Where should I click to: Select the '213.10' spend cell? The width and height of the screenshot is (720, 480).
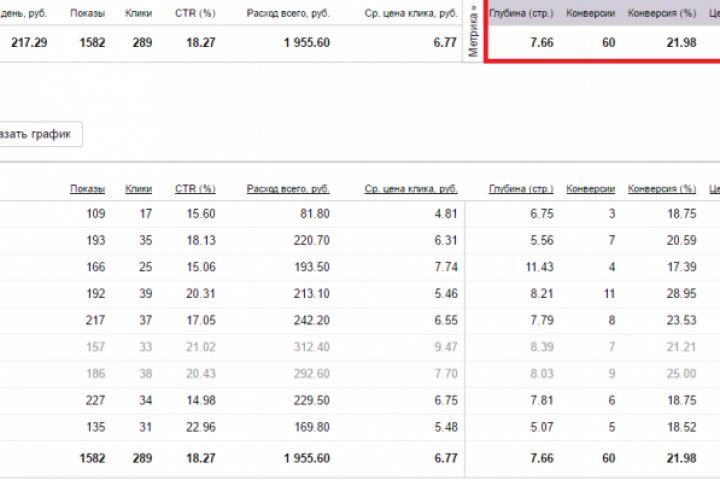tap(312, 294)
